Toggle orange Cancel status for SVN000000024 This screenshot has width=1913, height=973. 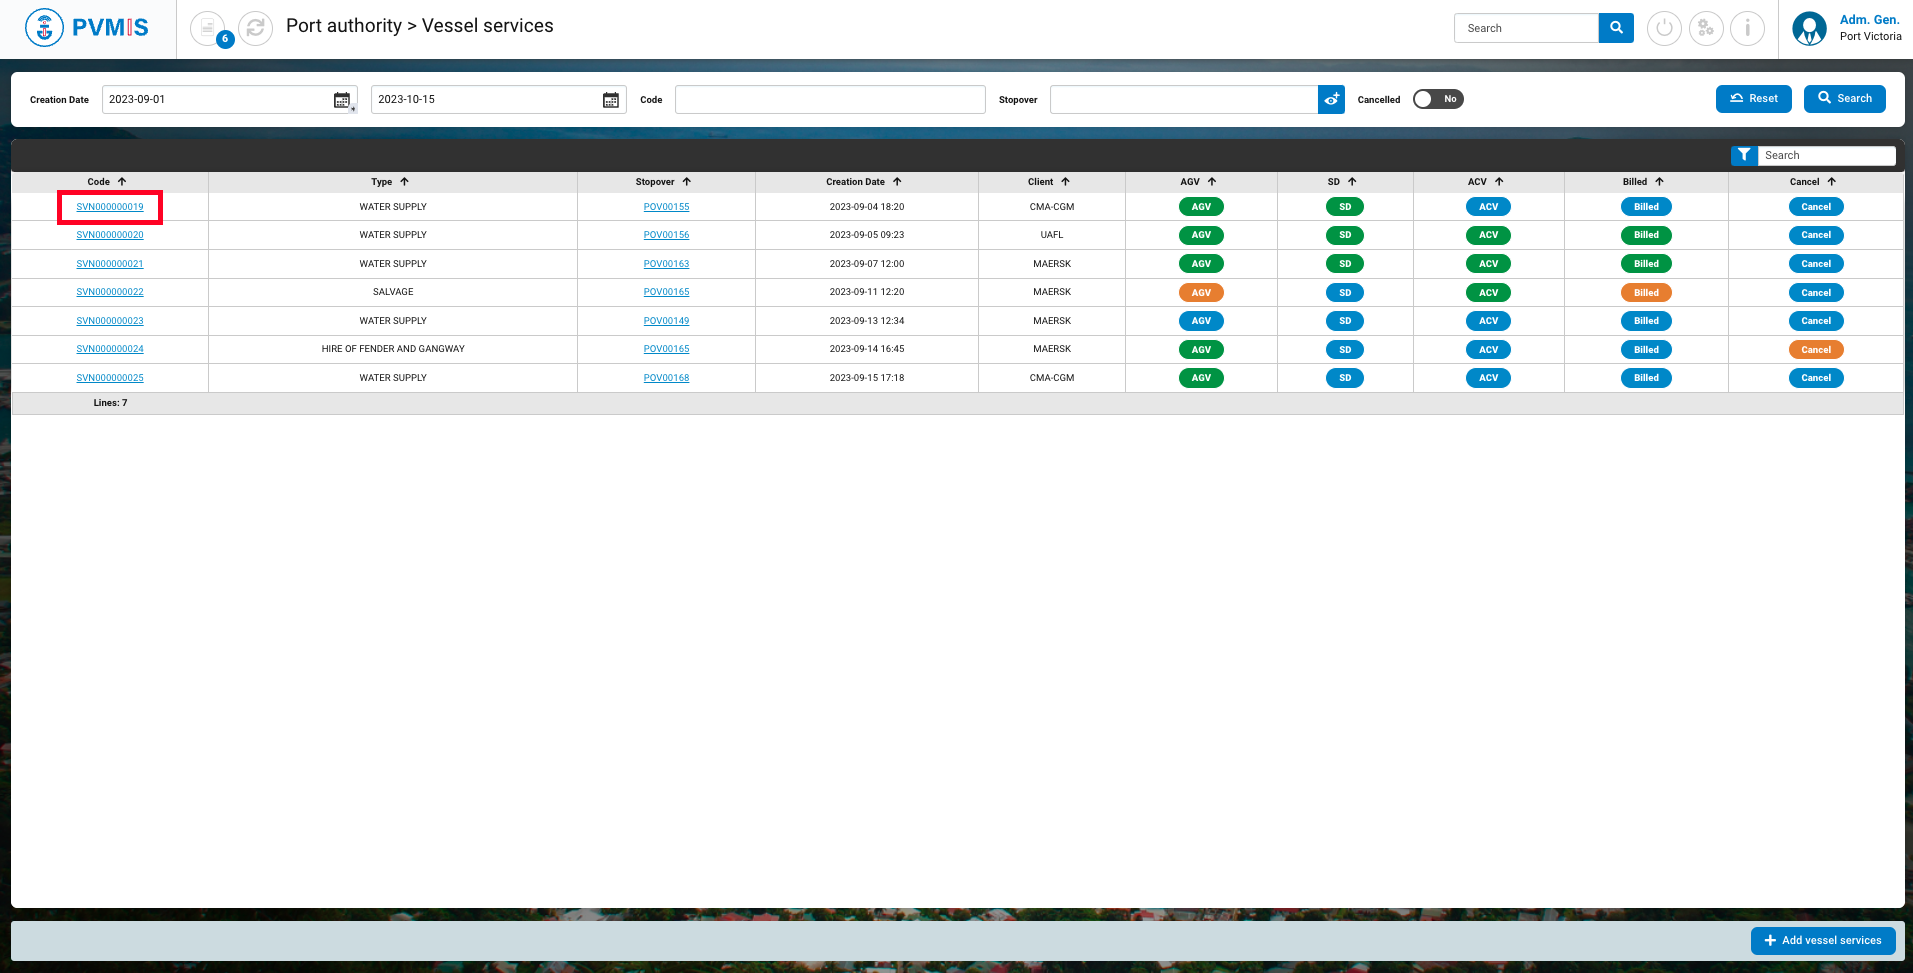[x=1815, y=350]
